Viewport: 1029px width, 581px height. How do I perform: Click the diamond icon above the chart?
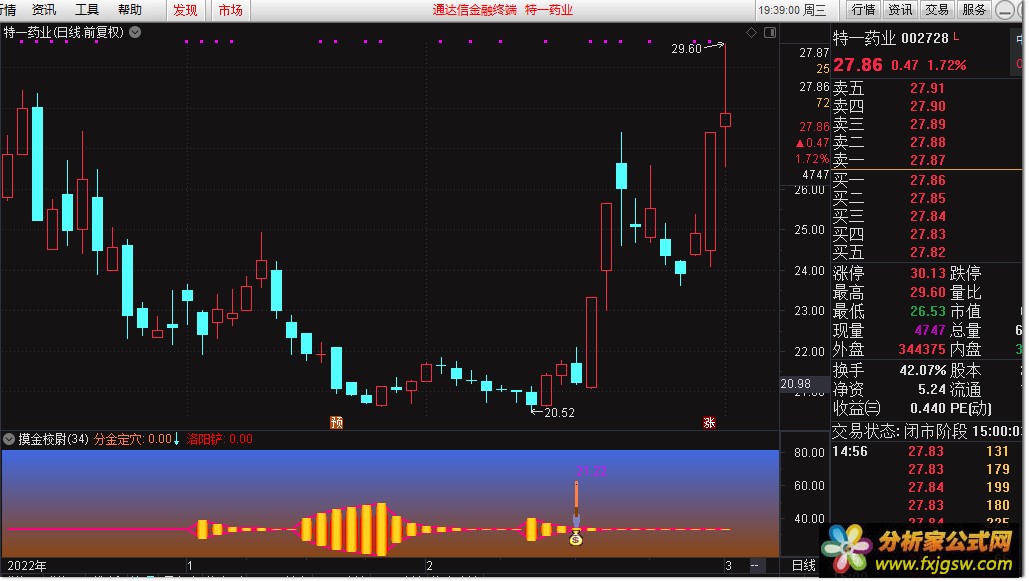coord(751,32)
